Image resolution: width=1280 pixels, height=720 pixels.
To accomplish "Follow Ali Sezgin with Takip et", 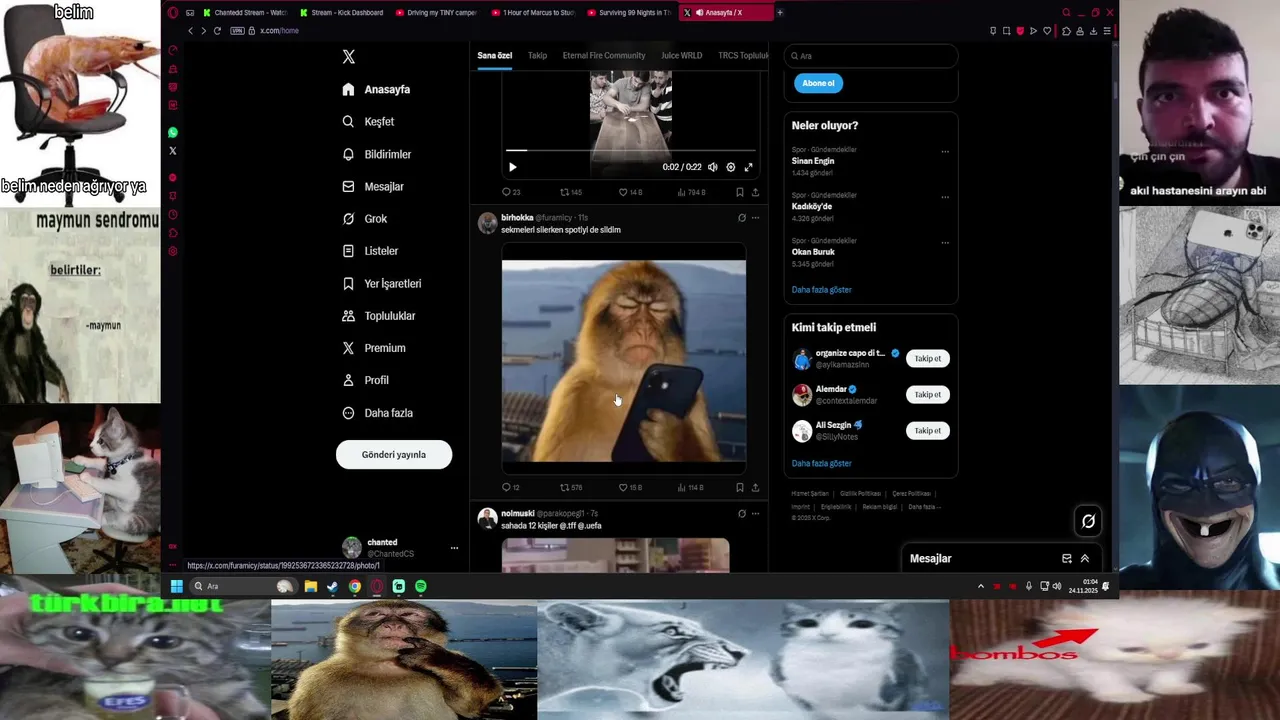I will click(x=928, y=431).
